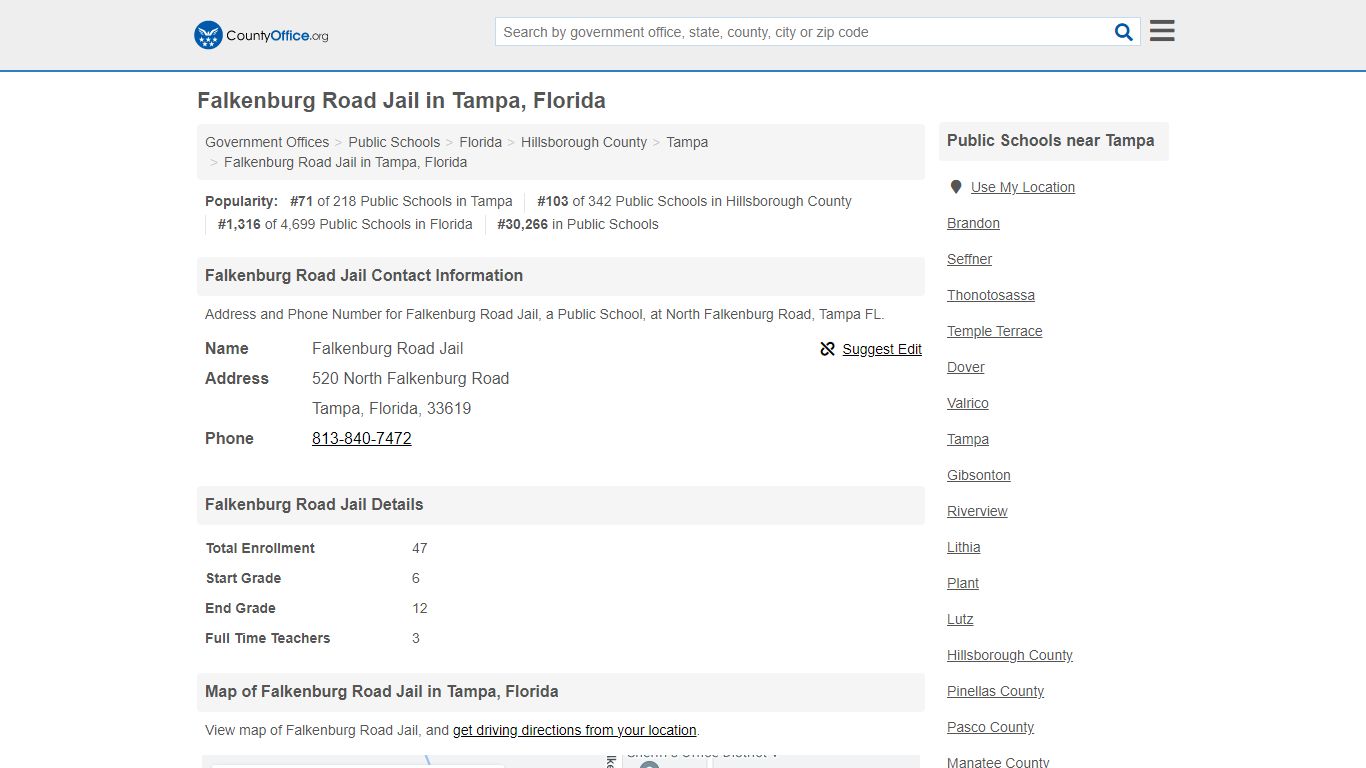
Task: Submit search with the magnifier icon
Action: (x=1124, y=32)
